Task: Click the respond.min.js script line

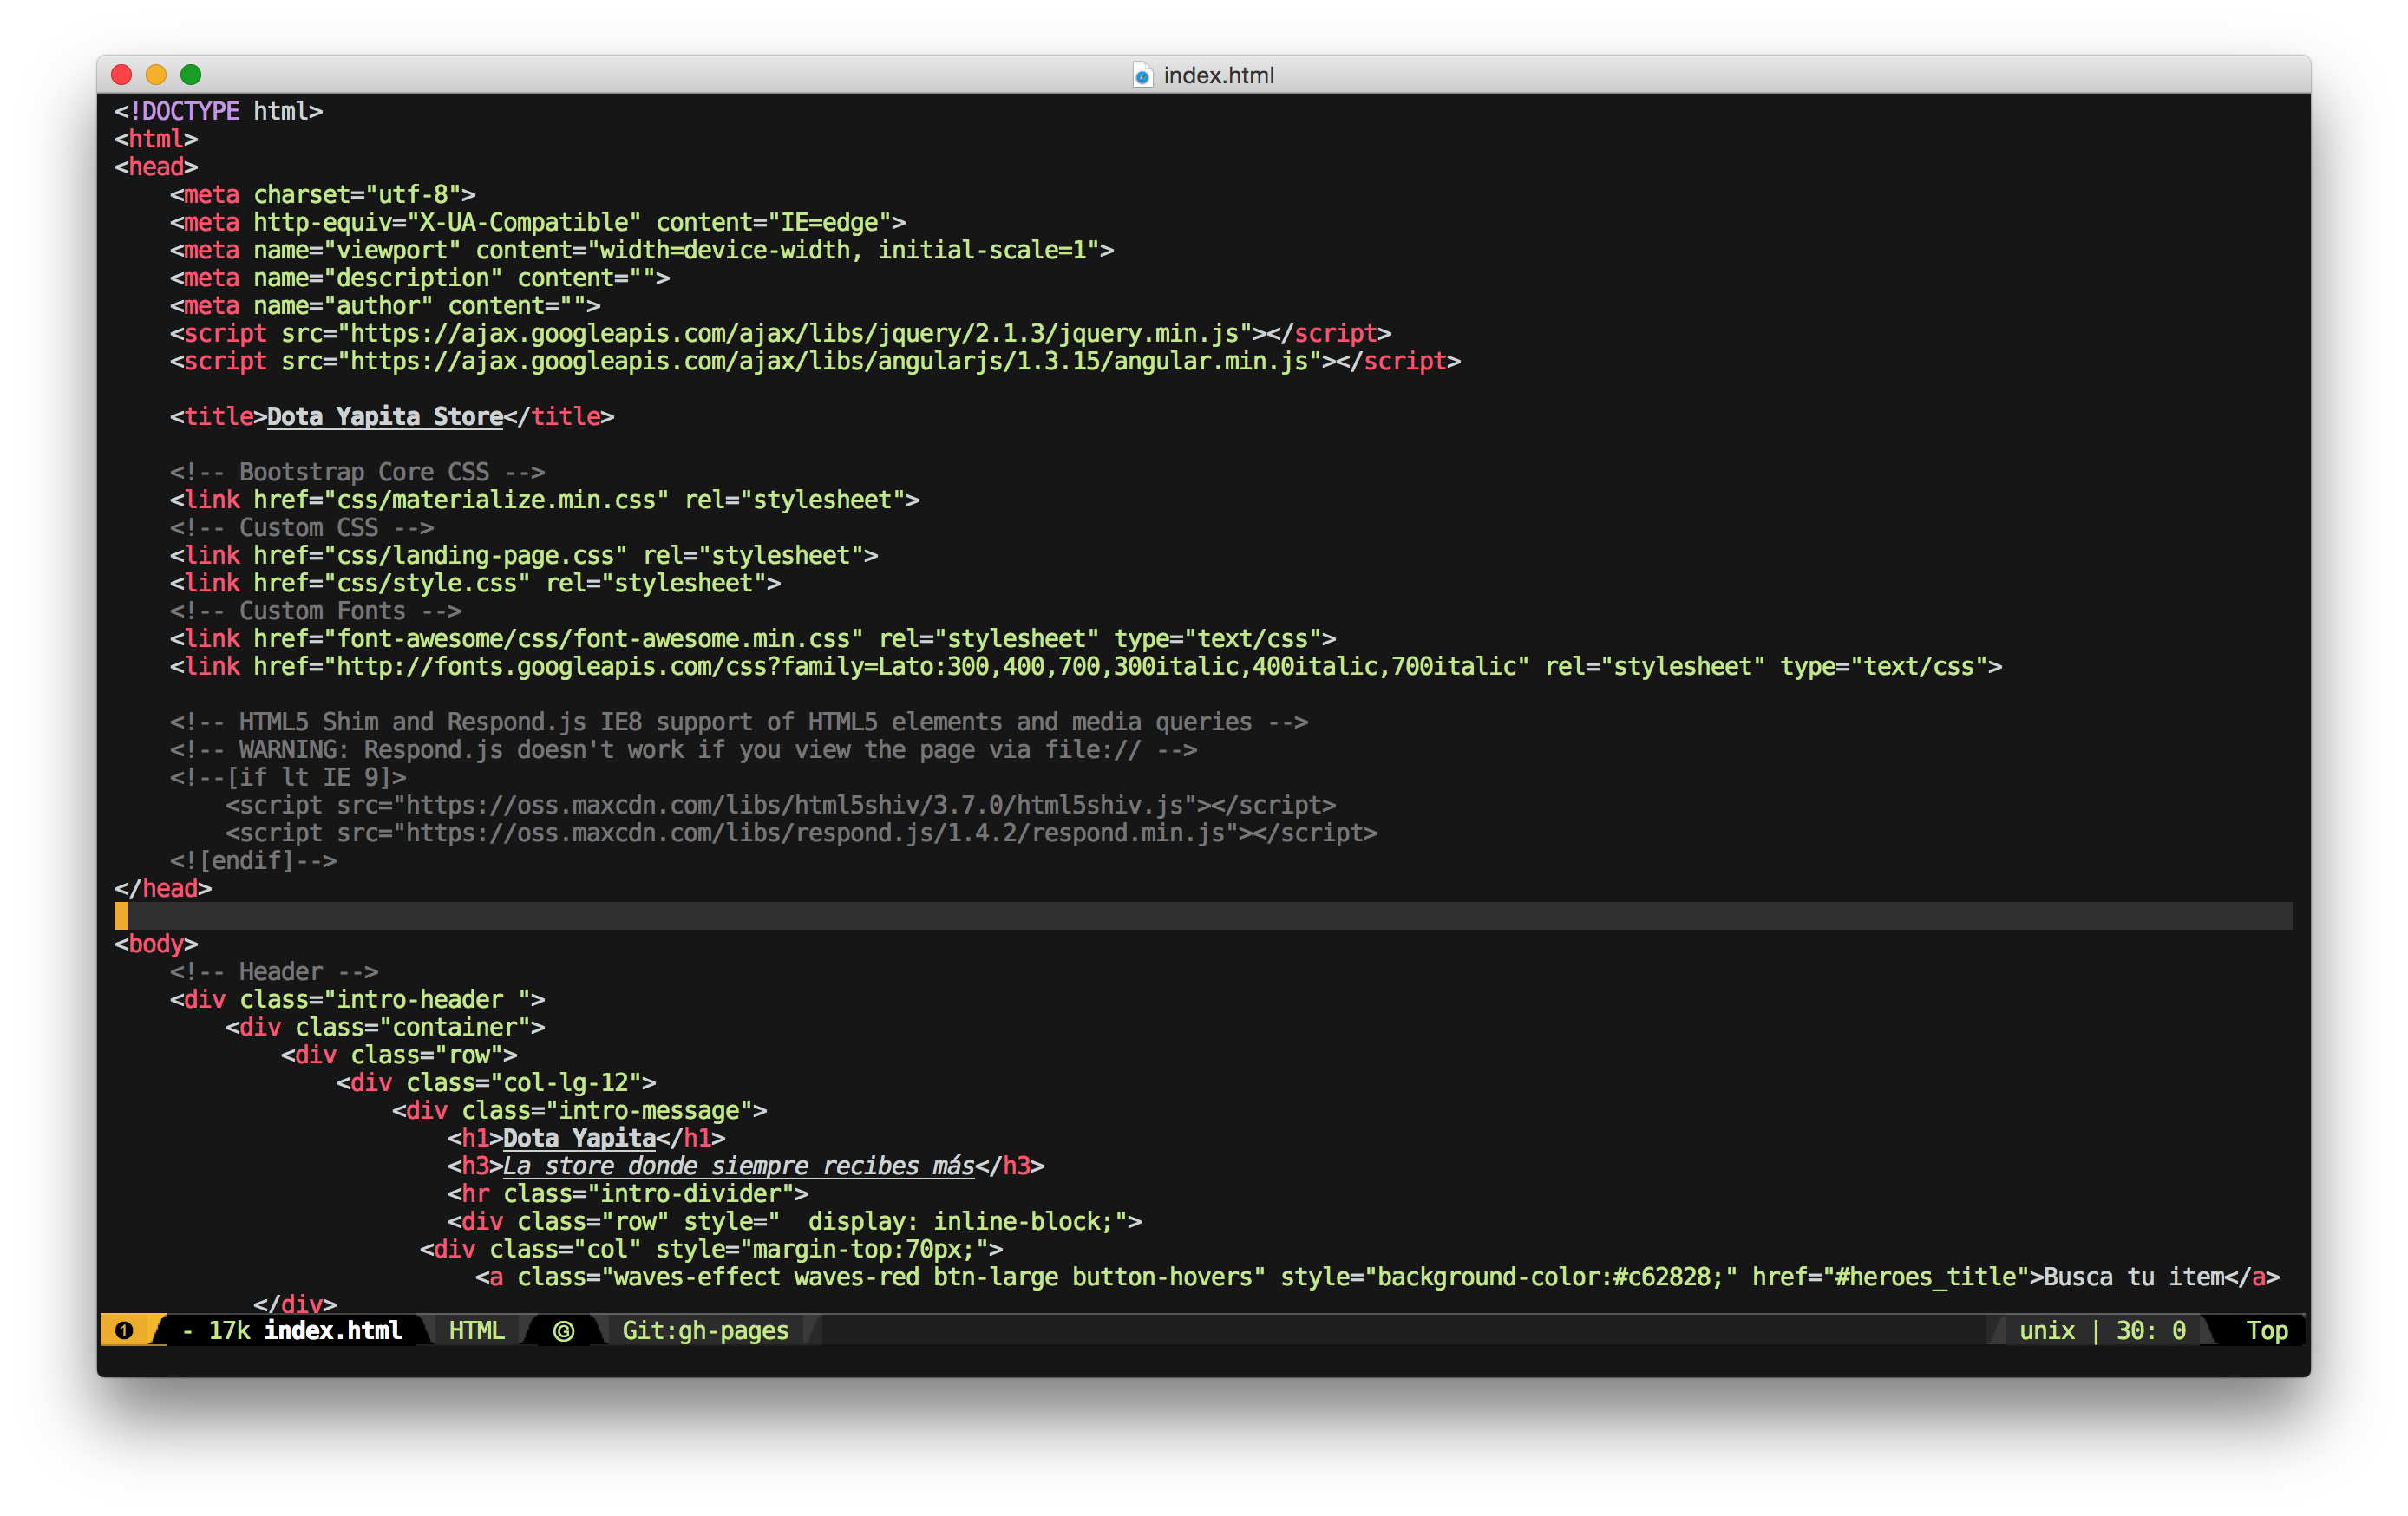Action: click(x=802, y=833)
